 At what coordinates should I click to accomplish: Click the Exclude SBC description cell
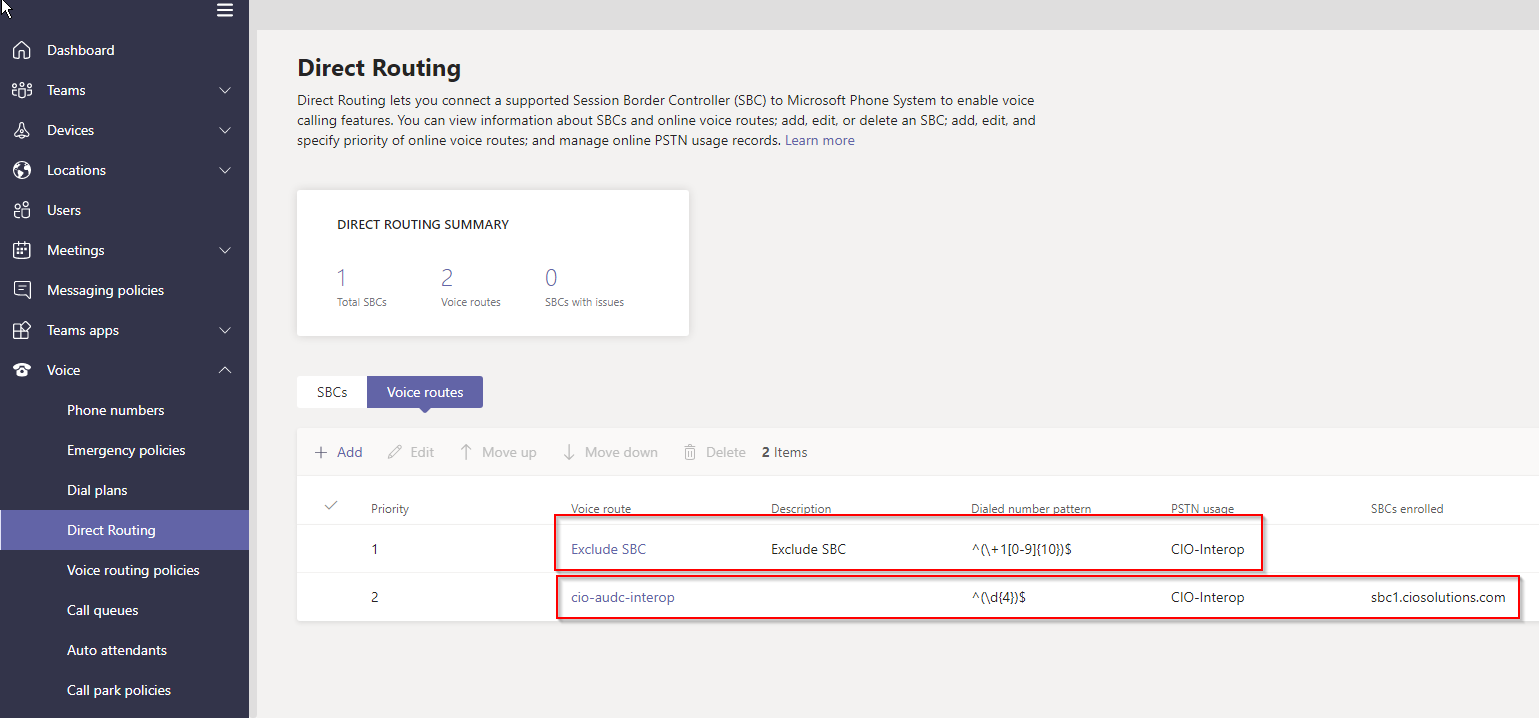(x=808, y=549)
